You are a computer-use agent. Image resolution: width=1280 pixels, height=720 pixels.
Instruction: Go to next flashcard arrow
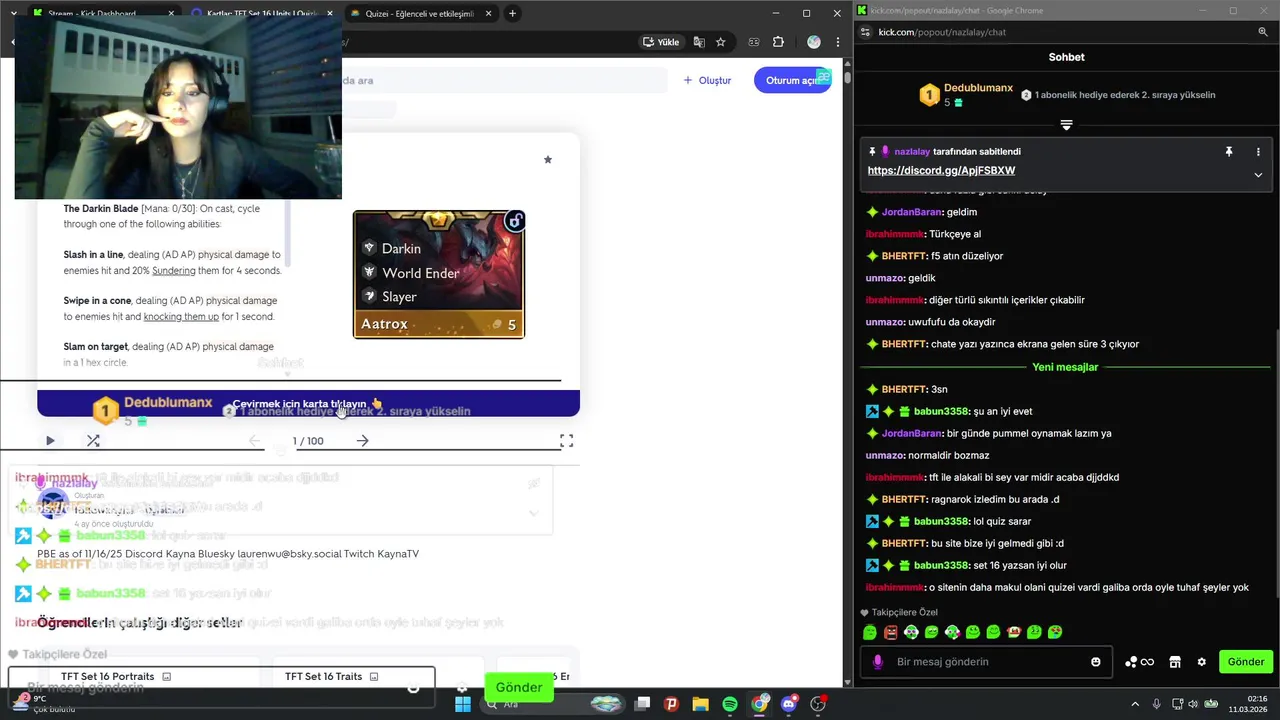(x=362, y=440)
